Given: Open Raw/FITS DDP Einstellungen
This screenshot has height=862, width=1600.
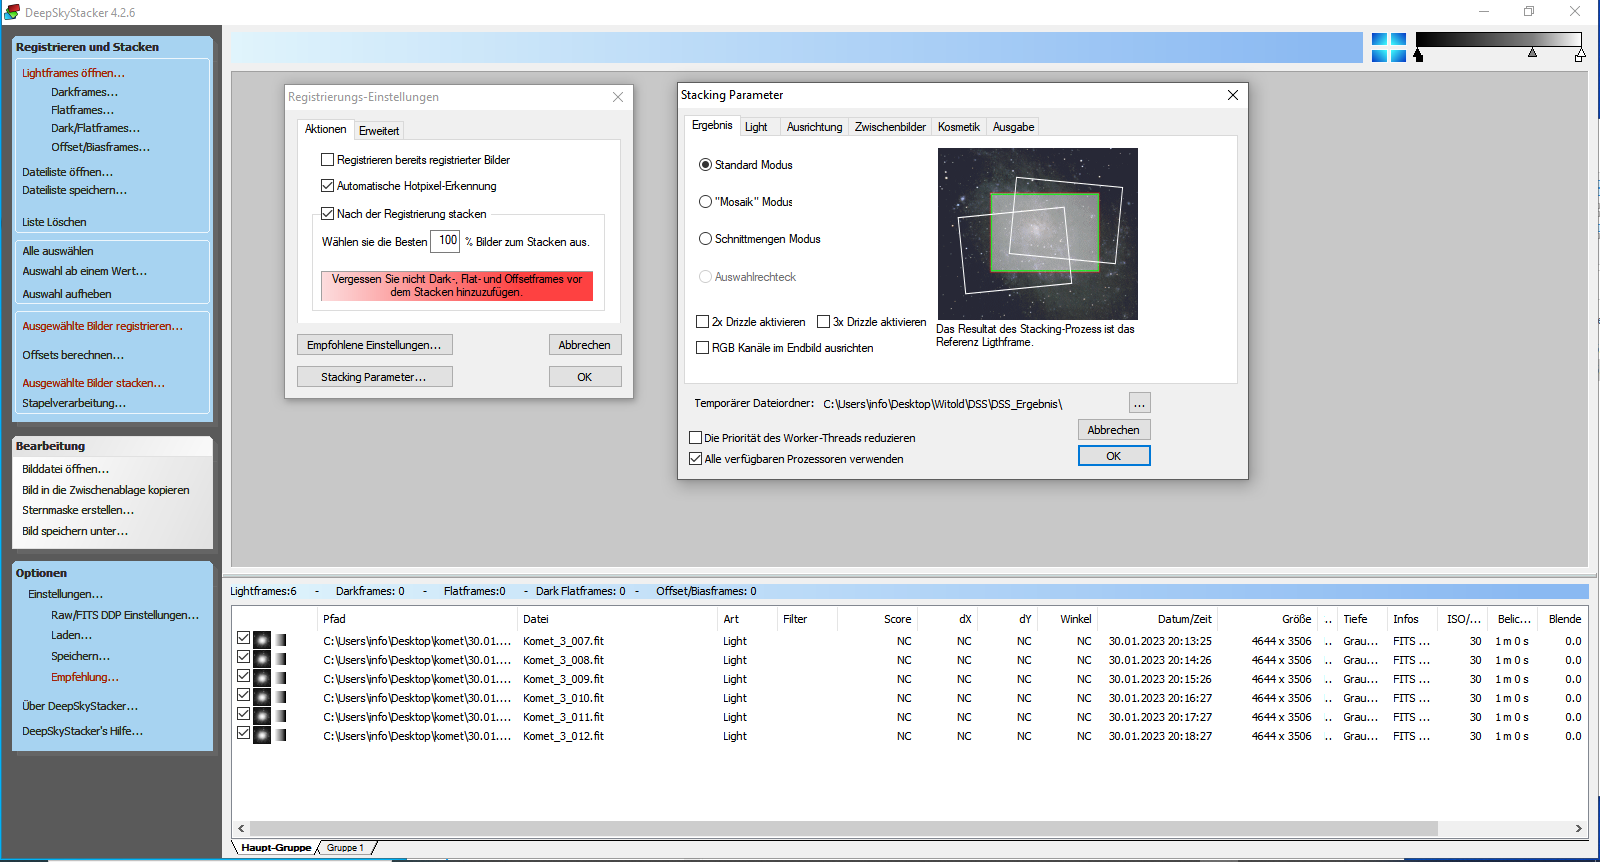Looking at the screenshot, I should click(125, 615).
